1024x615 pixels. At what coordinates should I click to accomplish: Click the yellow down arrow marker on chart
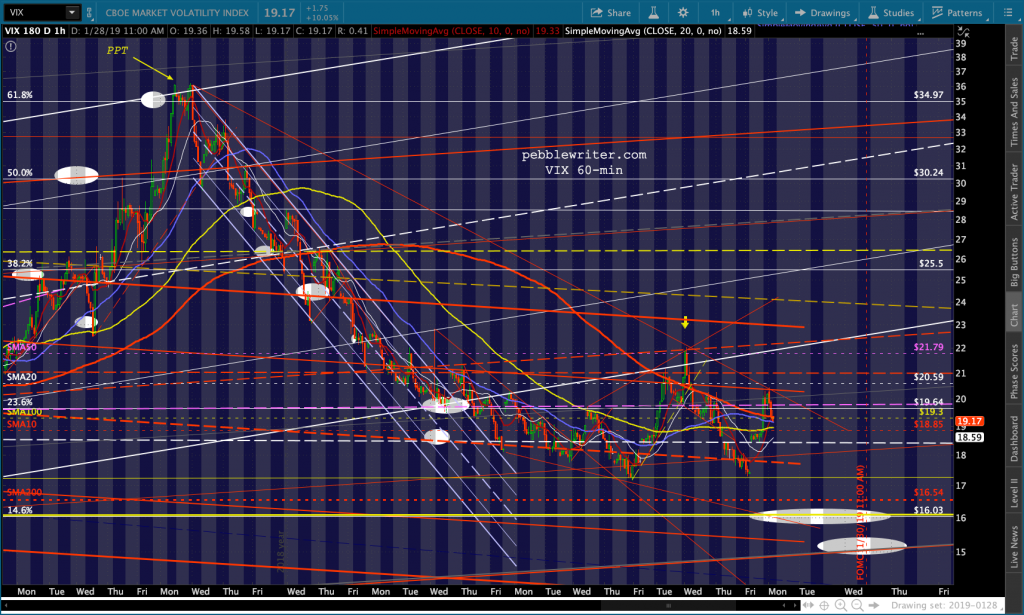tap(685, 323)
